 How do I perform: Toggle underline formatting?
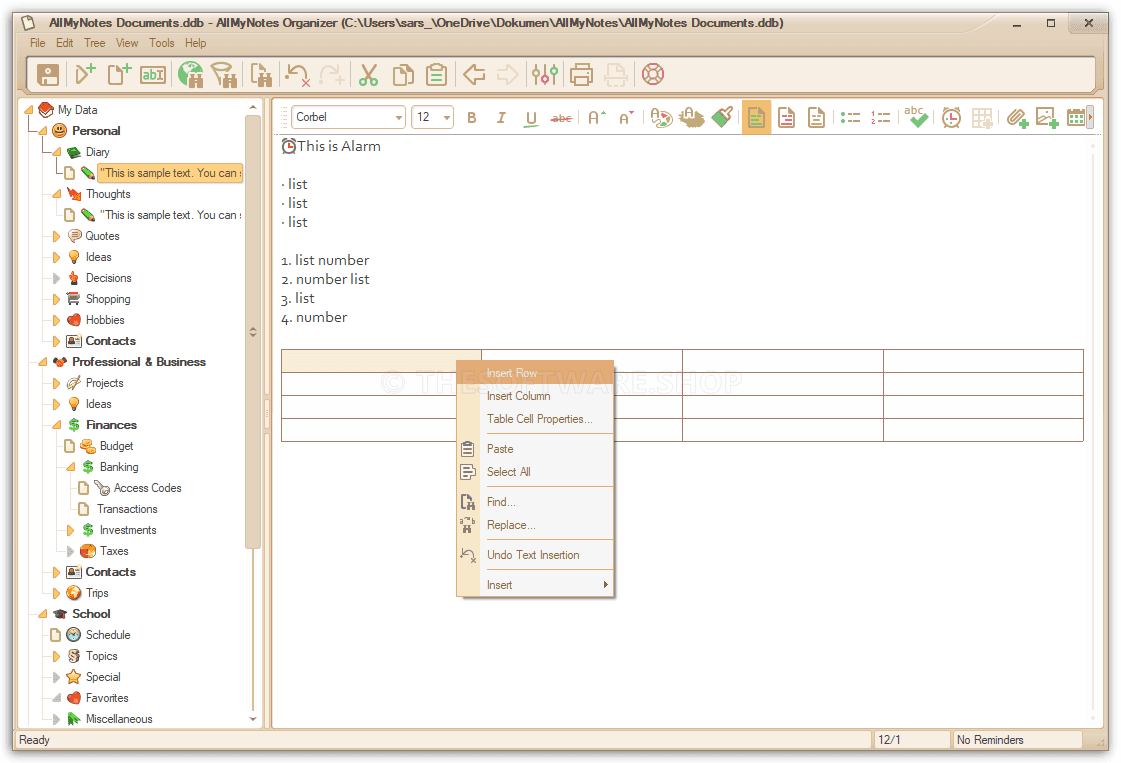click(530, 118)
